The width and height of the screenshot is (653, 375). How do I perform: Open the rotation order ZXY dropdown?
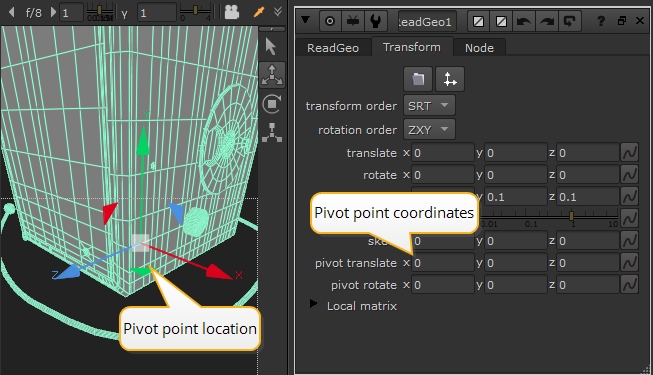[429, 130]
